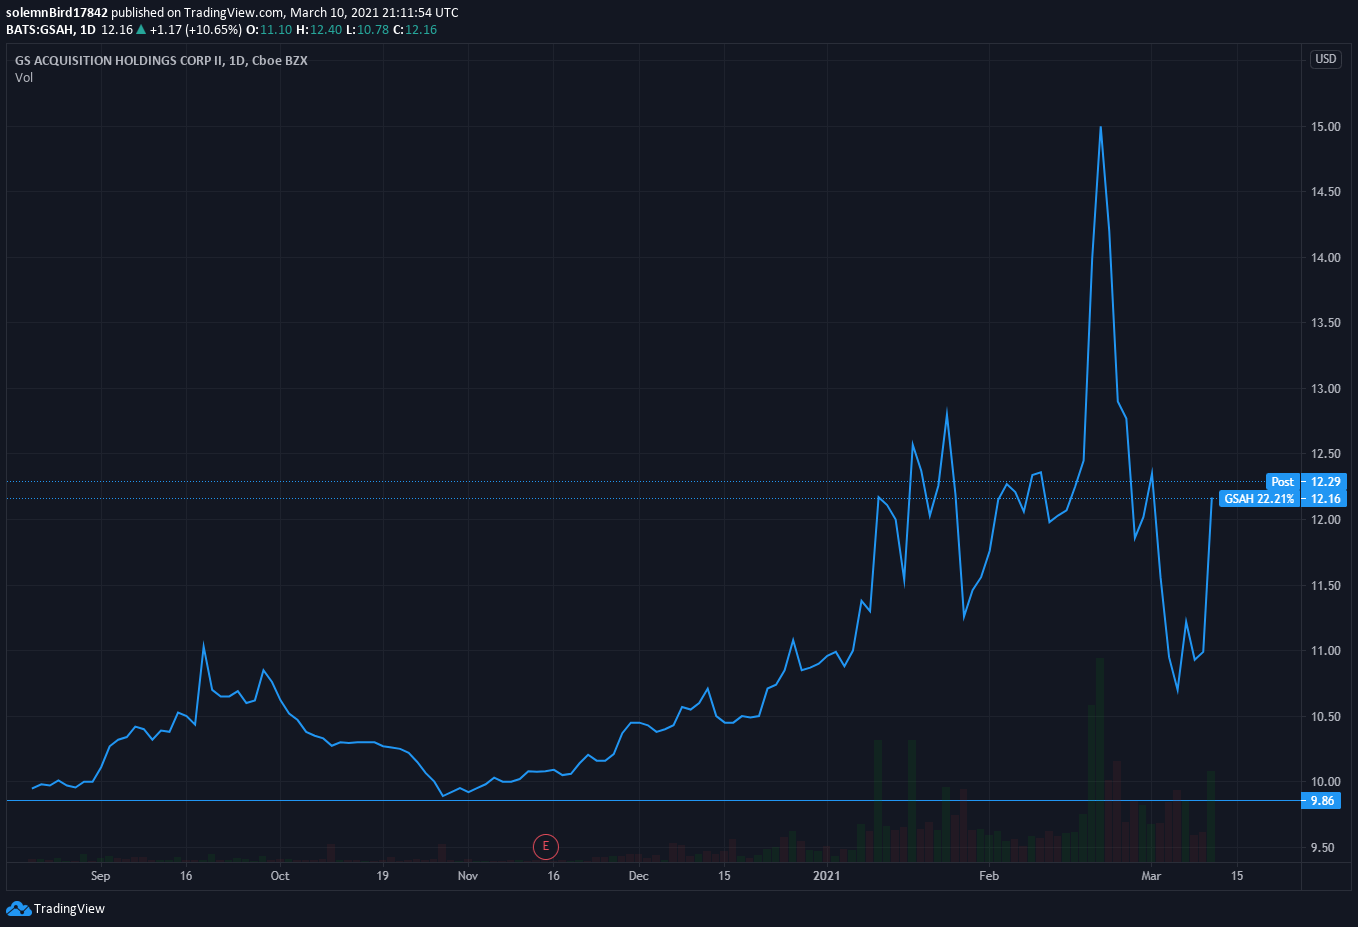Click the username solemnBird17842
The width and height of the screenshot is (1358, 927).
click(57, 13)
